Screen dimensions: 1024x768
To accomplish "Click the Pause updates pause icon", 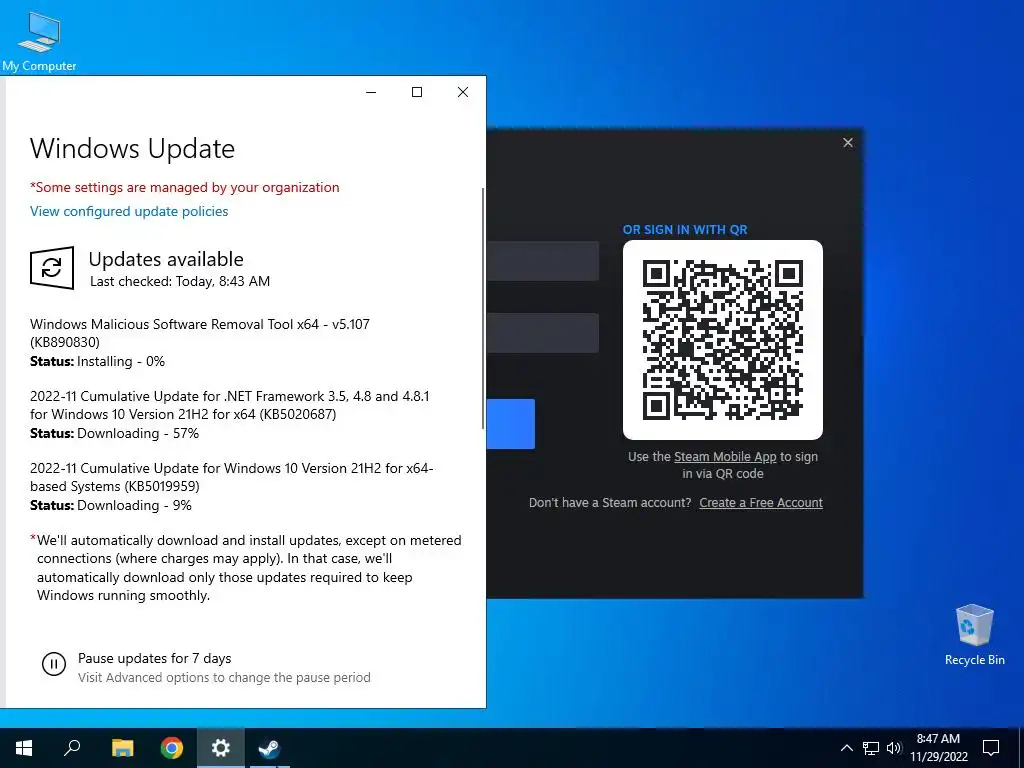I will click(54, 664).
